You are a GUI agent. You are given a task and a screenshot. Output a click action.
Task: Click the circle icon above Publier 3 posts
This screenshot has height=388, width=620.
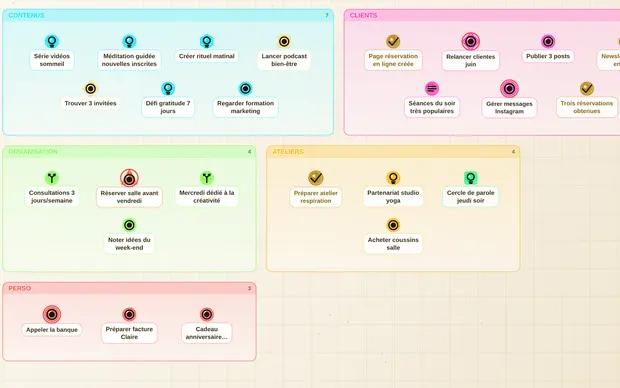click(x=548, y=41)
